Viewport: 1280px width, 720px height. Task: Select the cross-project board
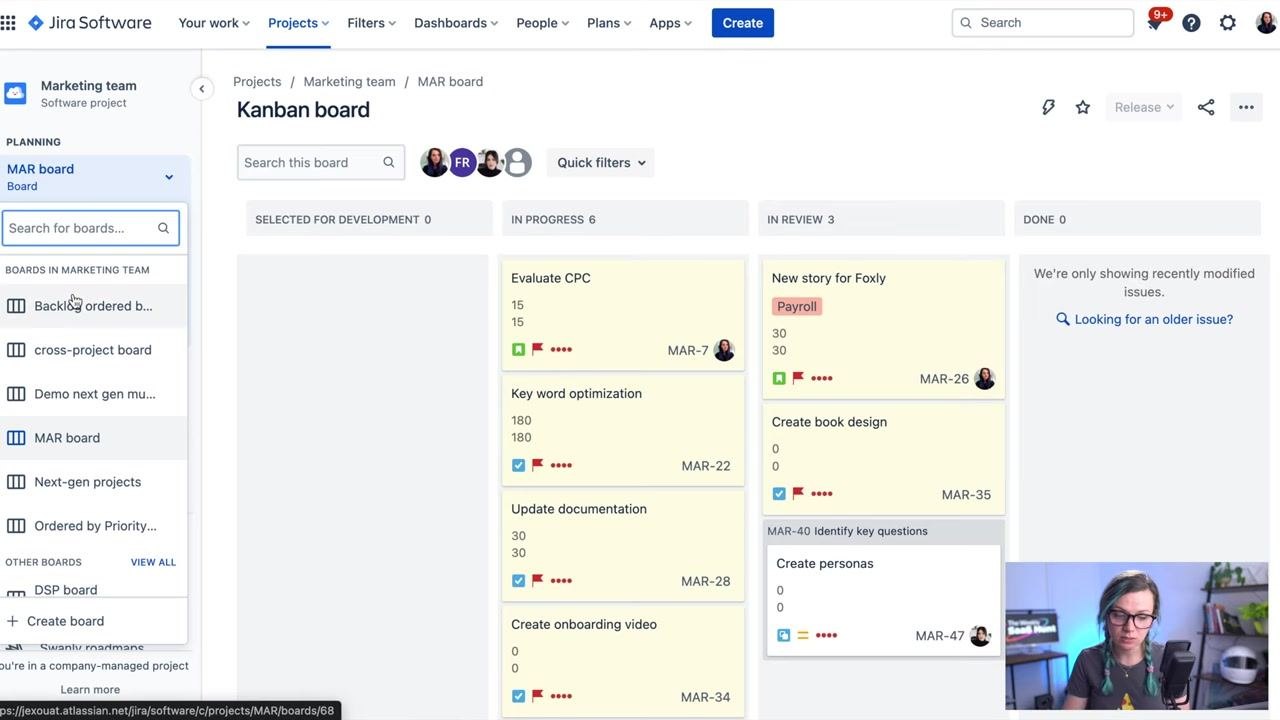[x=93, y=350]
